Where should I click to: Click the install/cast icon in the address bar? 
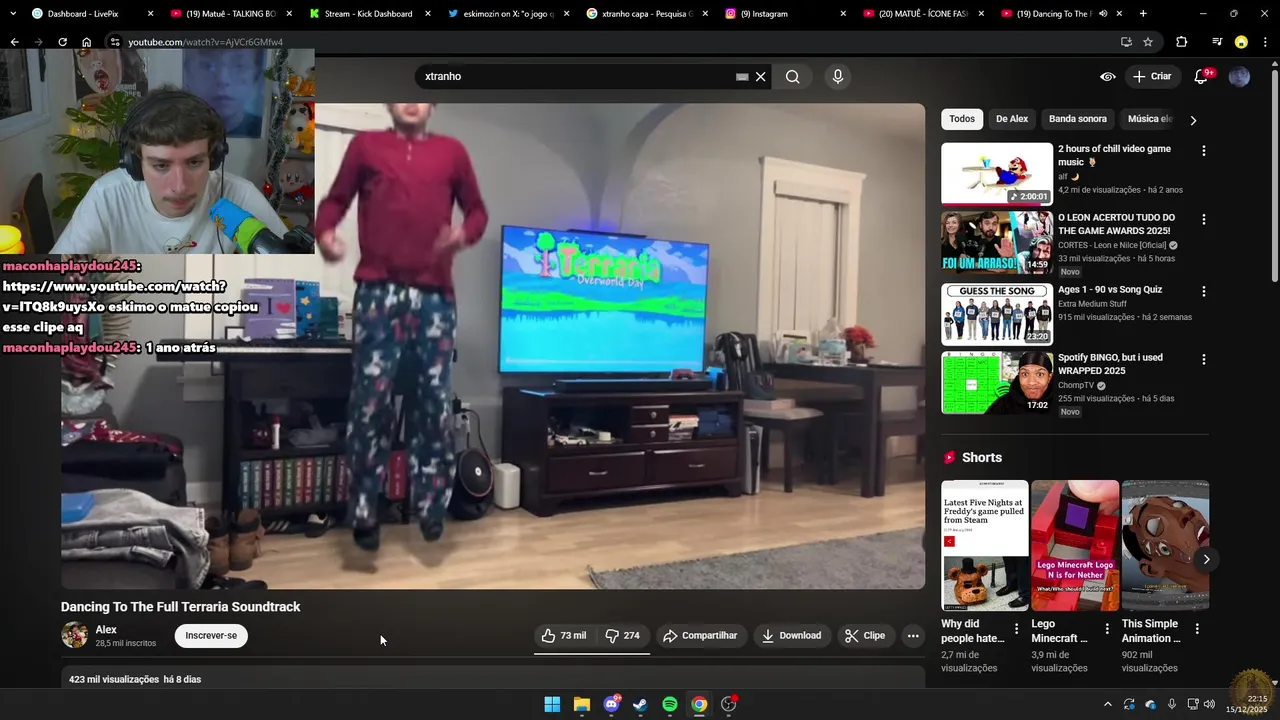point(1126,42)
